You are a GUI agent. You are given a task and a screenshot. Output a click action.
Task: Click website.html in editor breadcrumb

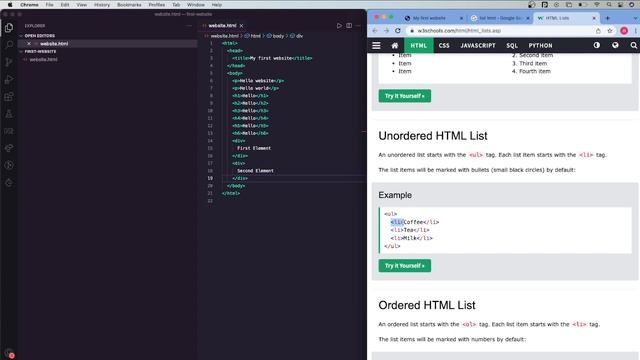click(224, 36)
